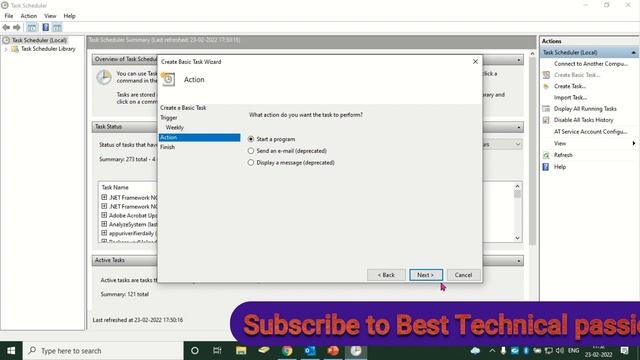Viewport: 640px width, 360px height.
Task: Select Task Scheduler (Local) in the tree
Action: tap(39, 40)
